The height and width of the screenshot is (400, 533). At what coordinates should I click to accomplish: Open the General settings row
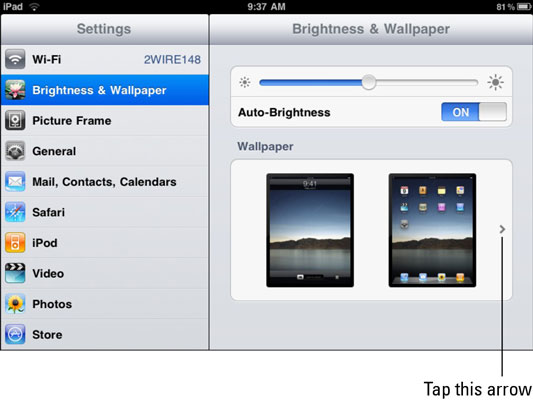click(x=105, y=151)
